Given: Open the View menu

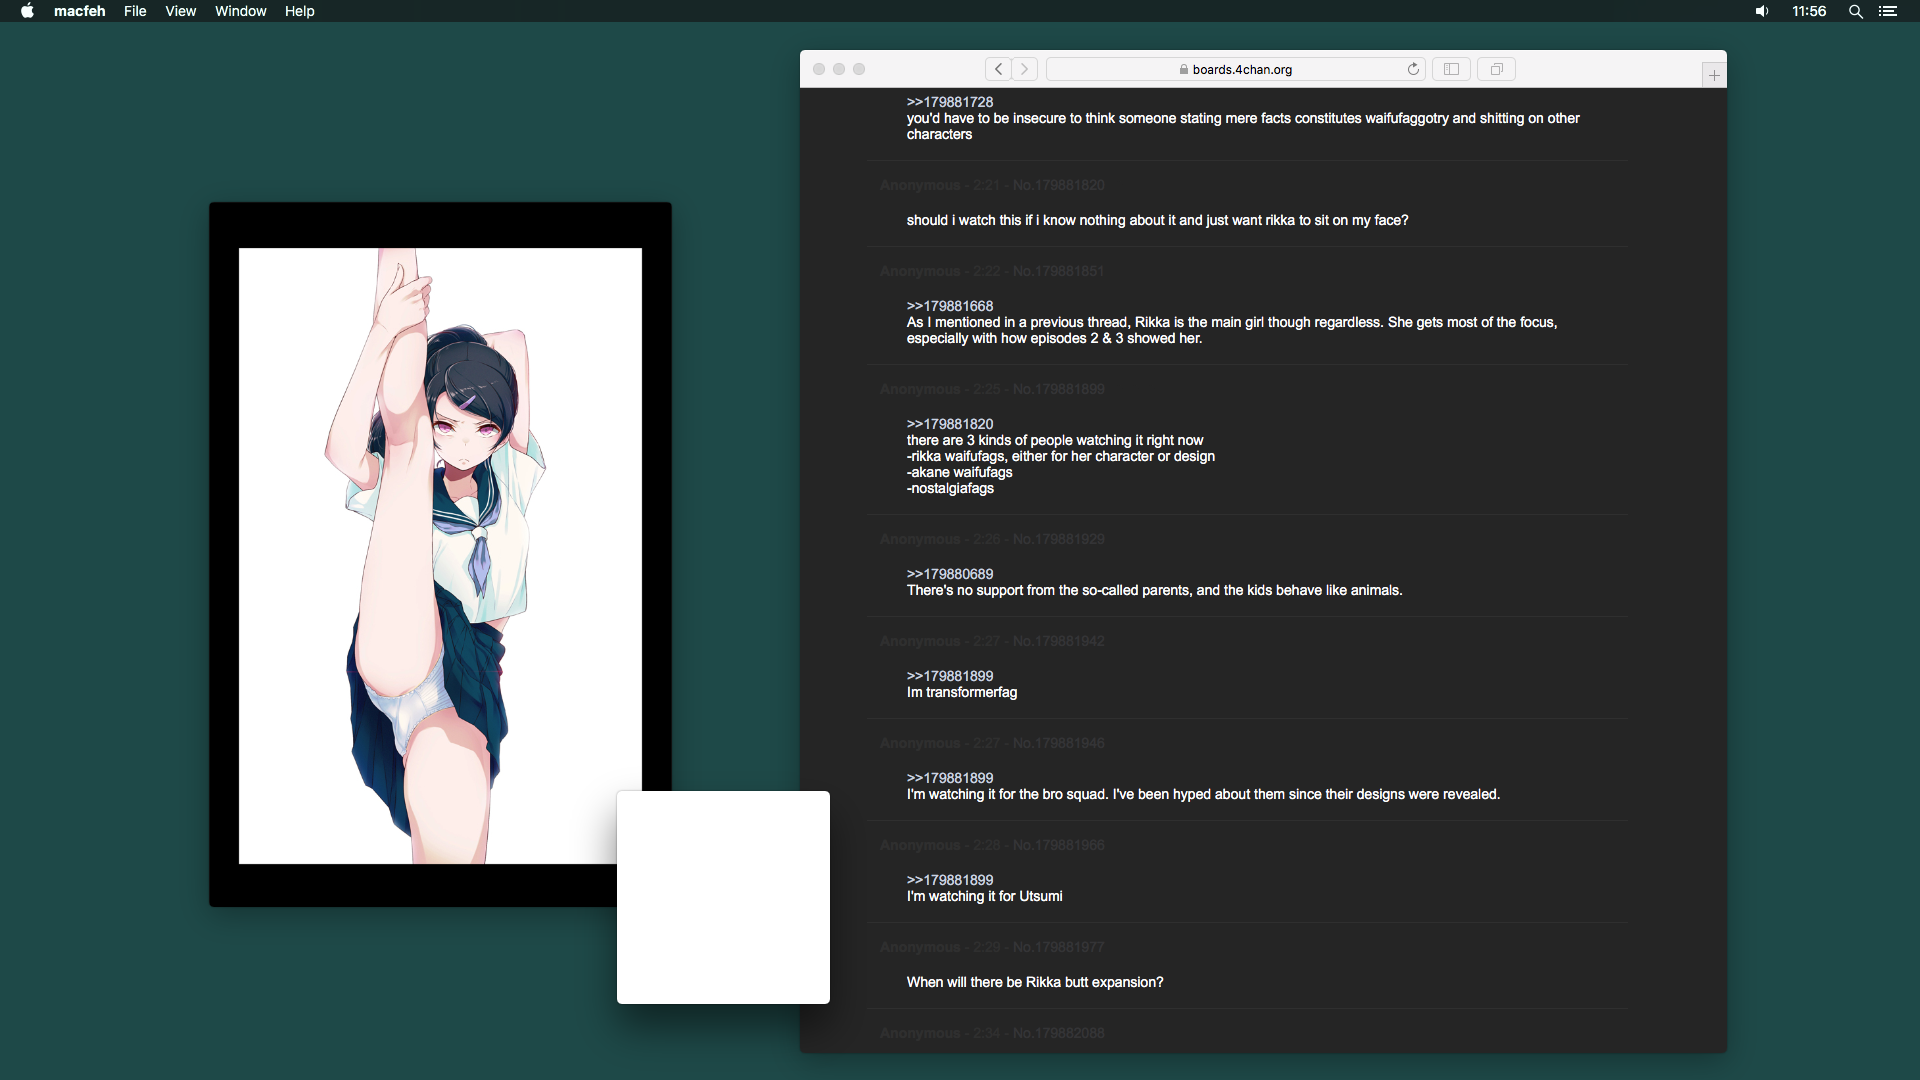Looking at the screenshot, I should click(180, 11).
